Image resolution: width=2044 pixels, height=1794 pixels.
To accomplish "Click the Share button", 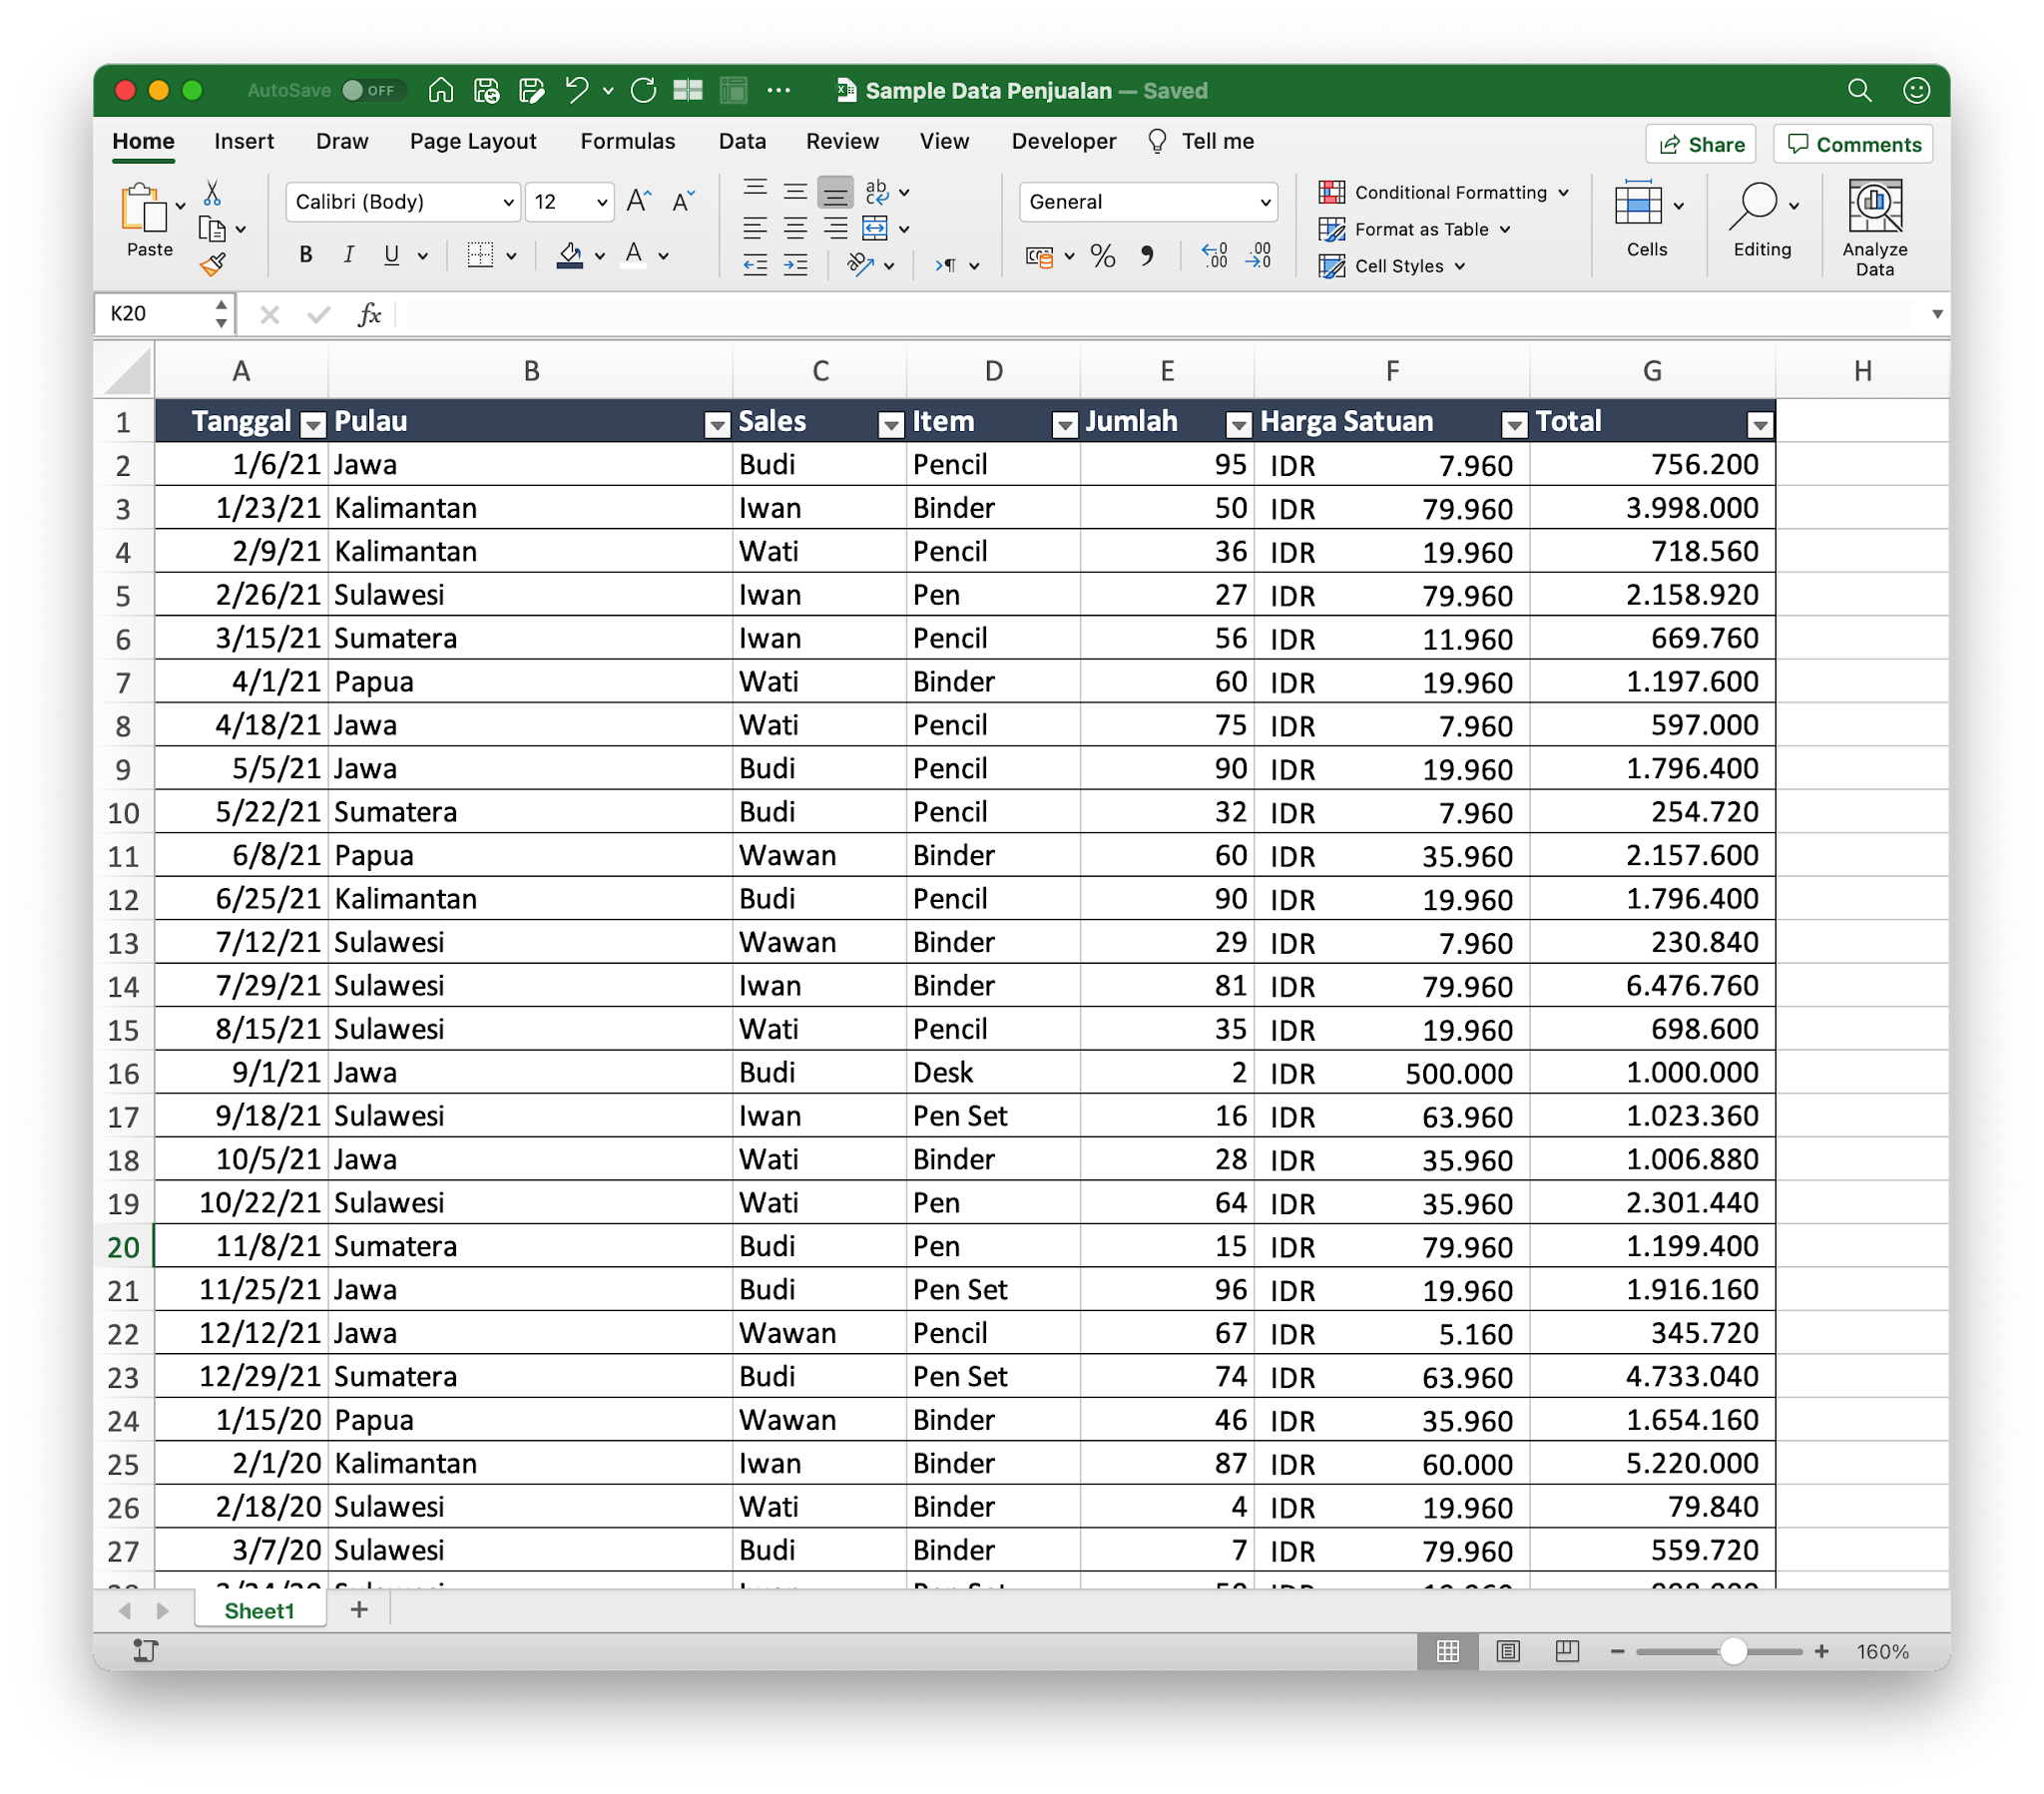I will click(1700, 144).
